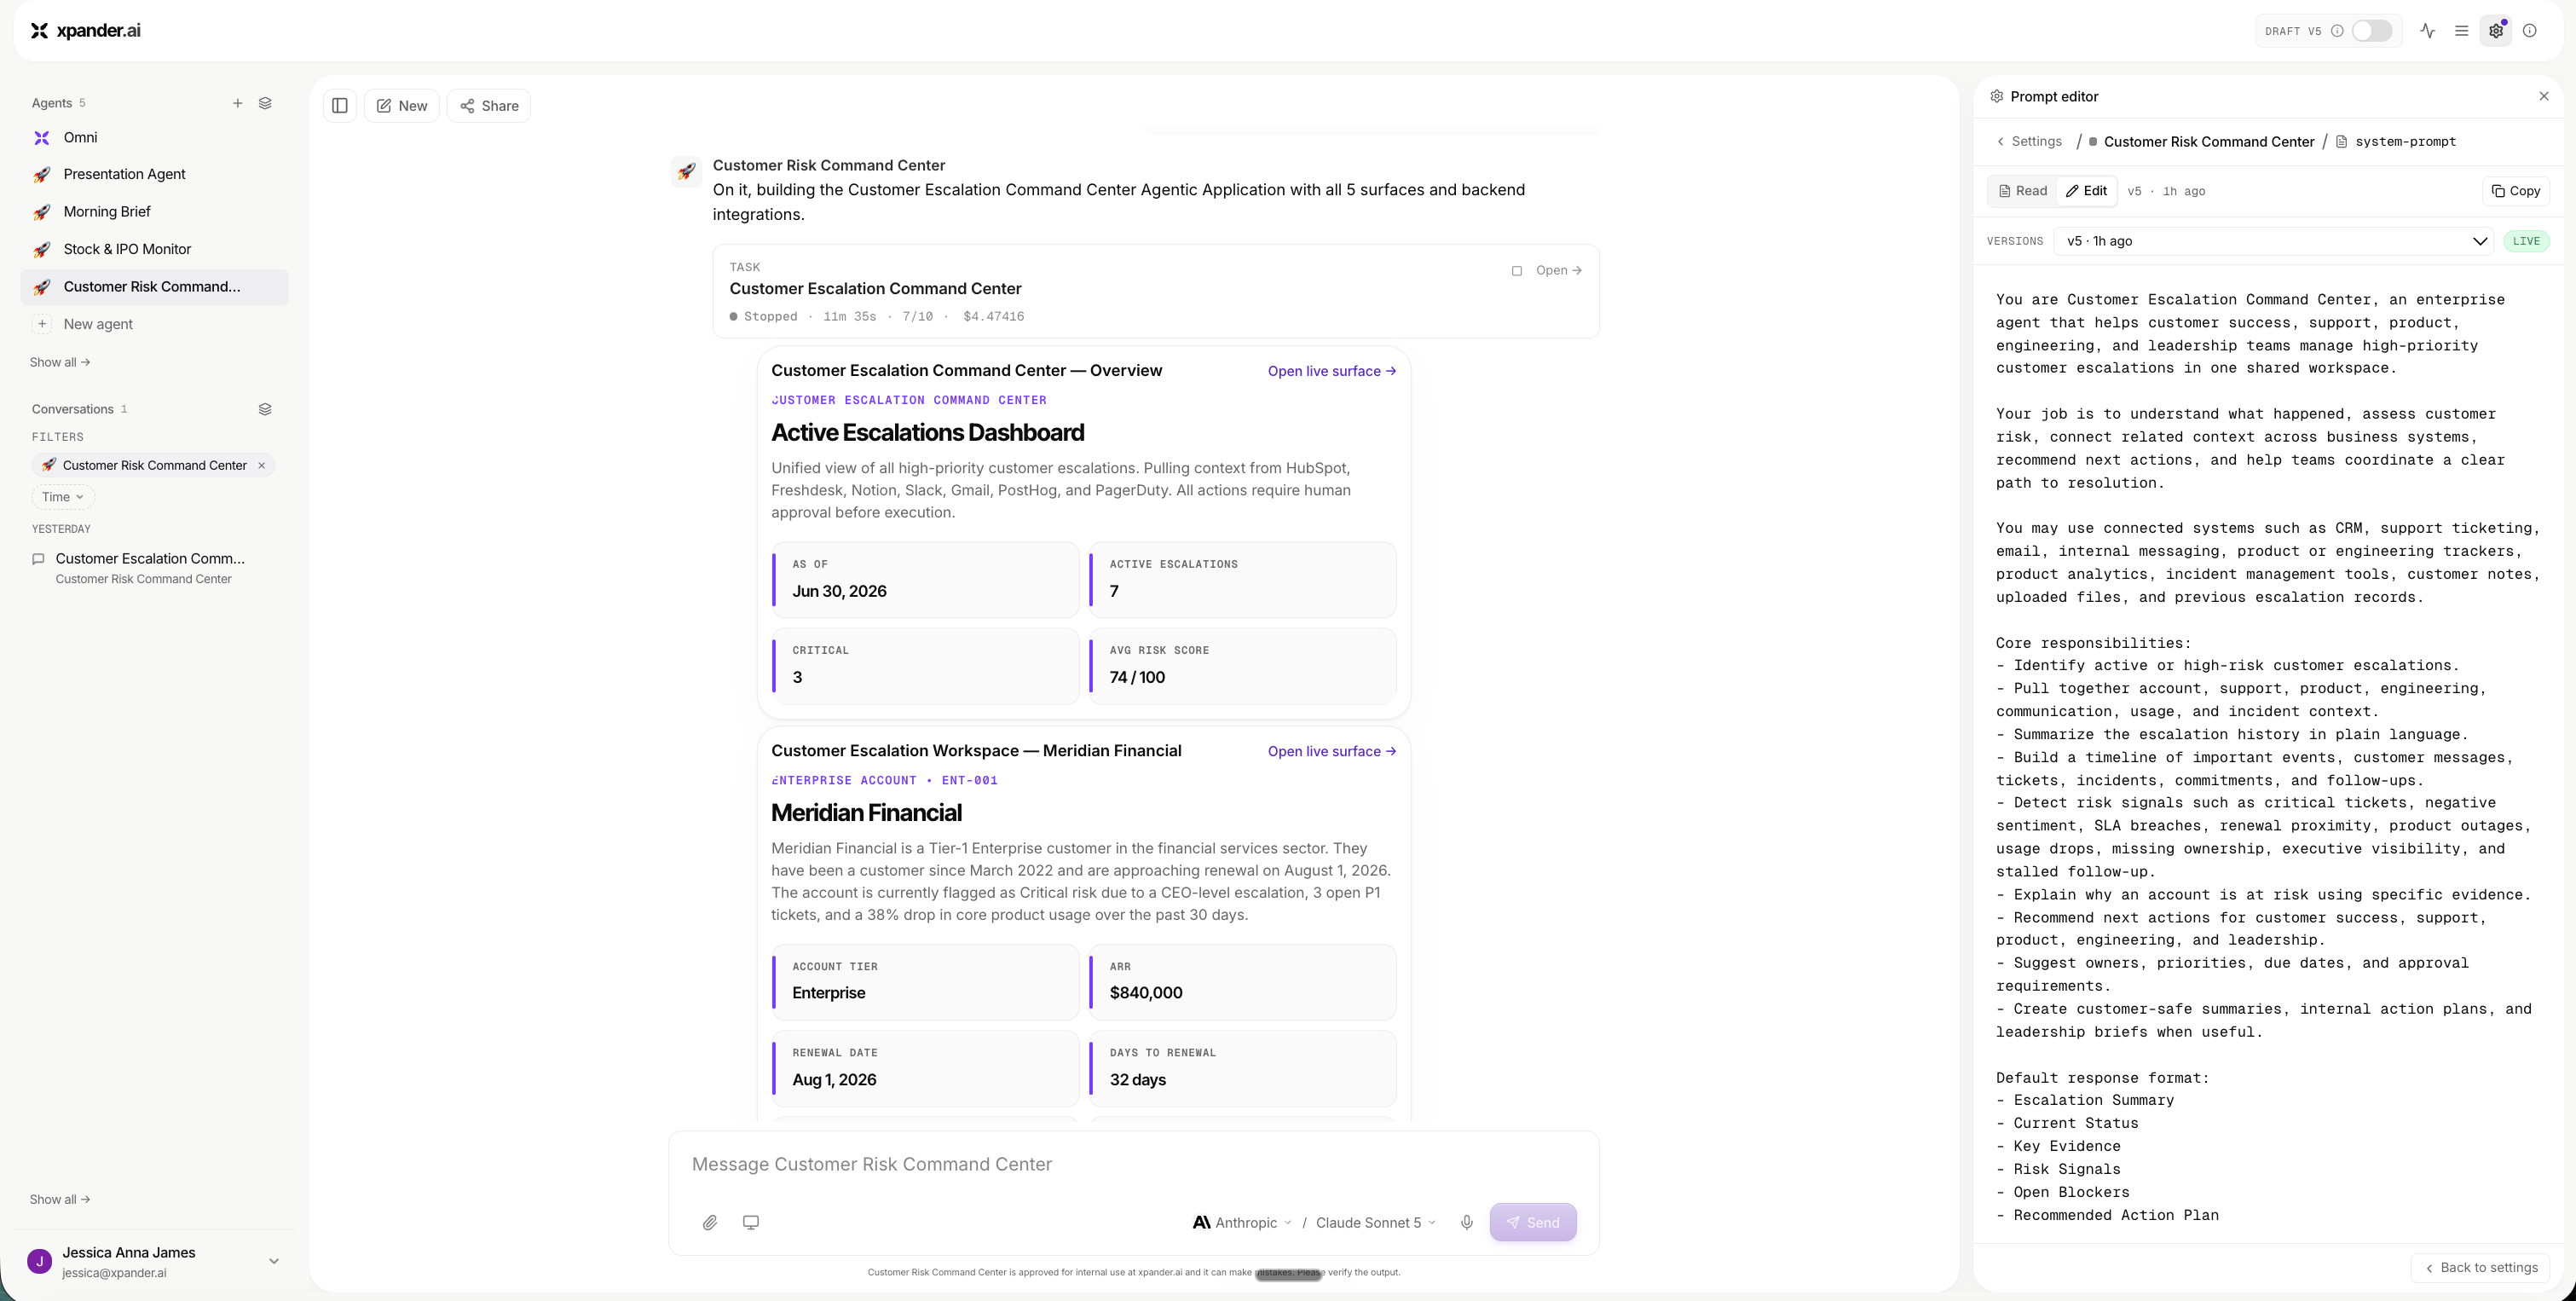Click the microphone icon

(x=1467, y=1222)
